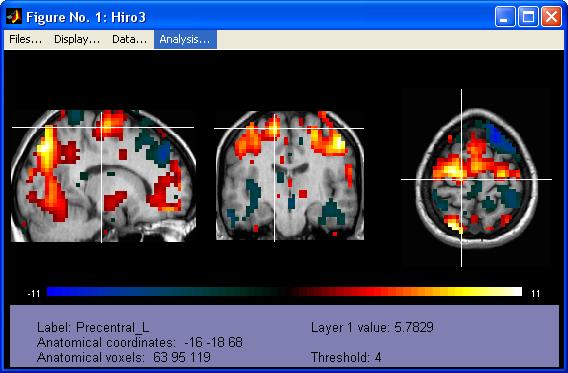568x373 pixels.
Task: Open the Files... menu
Action: pos(25,39)
